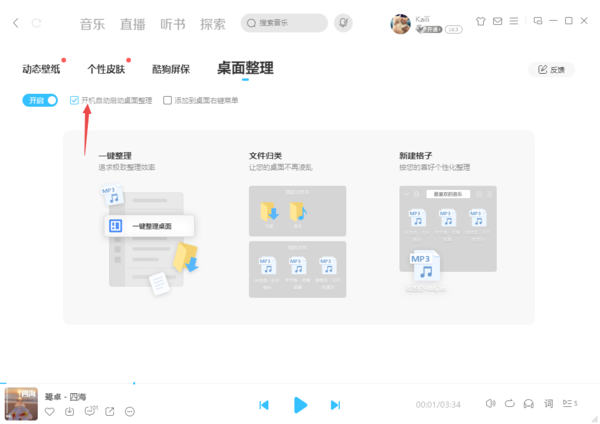Download the current song
This screenshot has width=600, height=424.
(70, 412)
